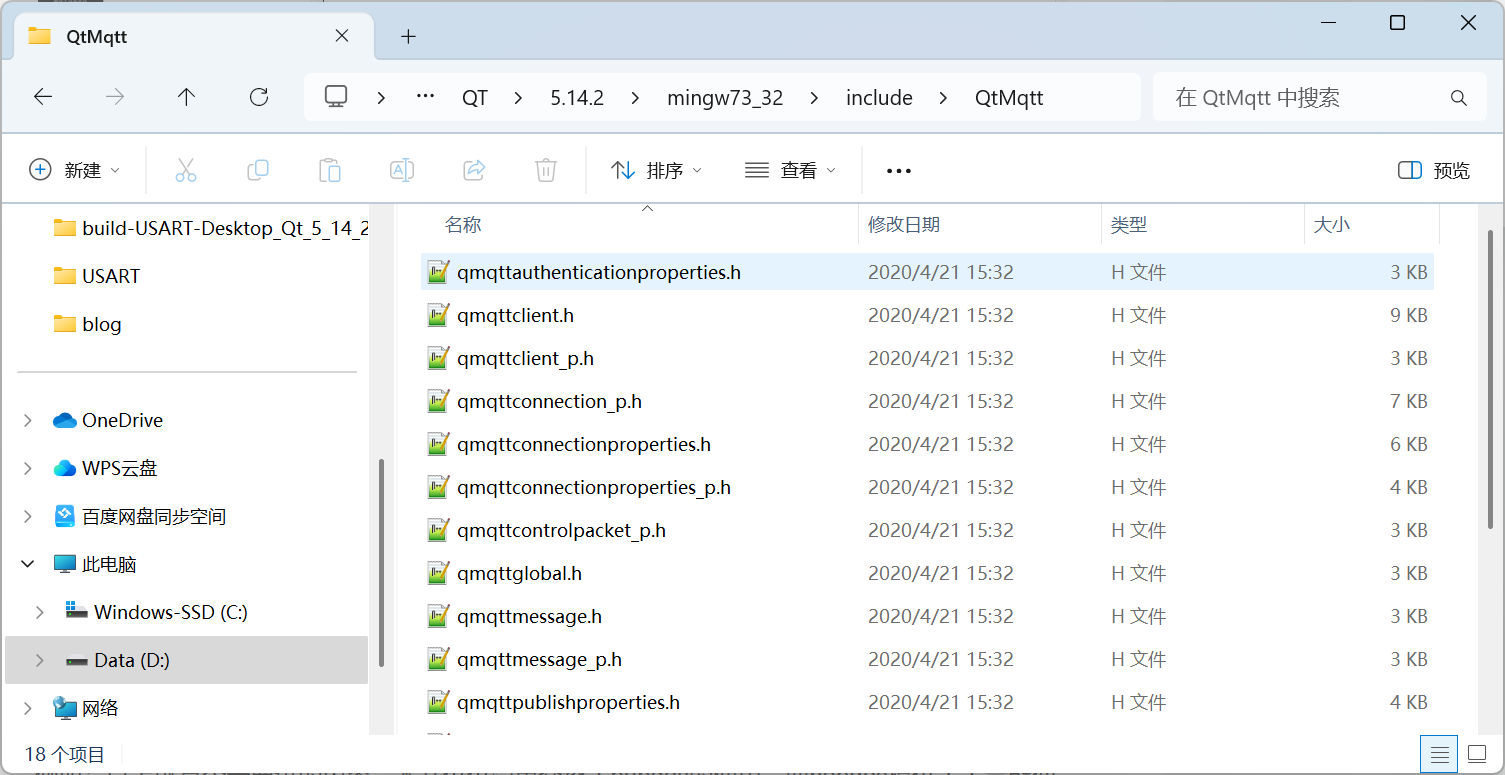Viewport: 1505px width, 775px height.
Task: Click include in the breadcrumb path
Action: click(879, 98)
